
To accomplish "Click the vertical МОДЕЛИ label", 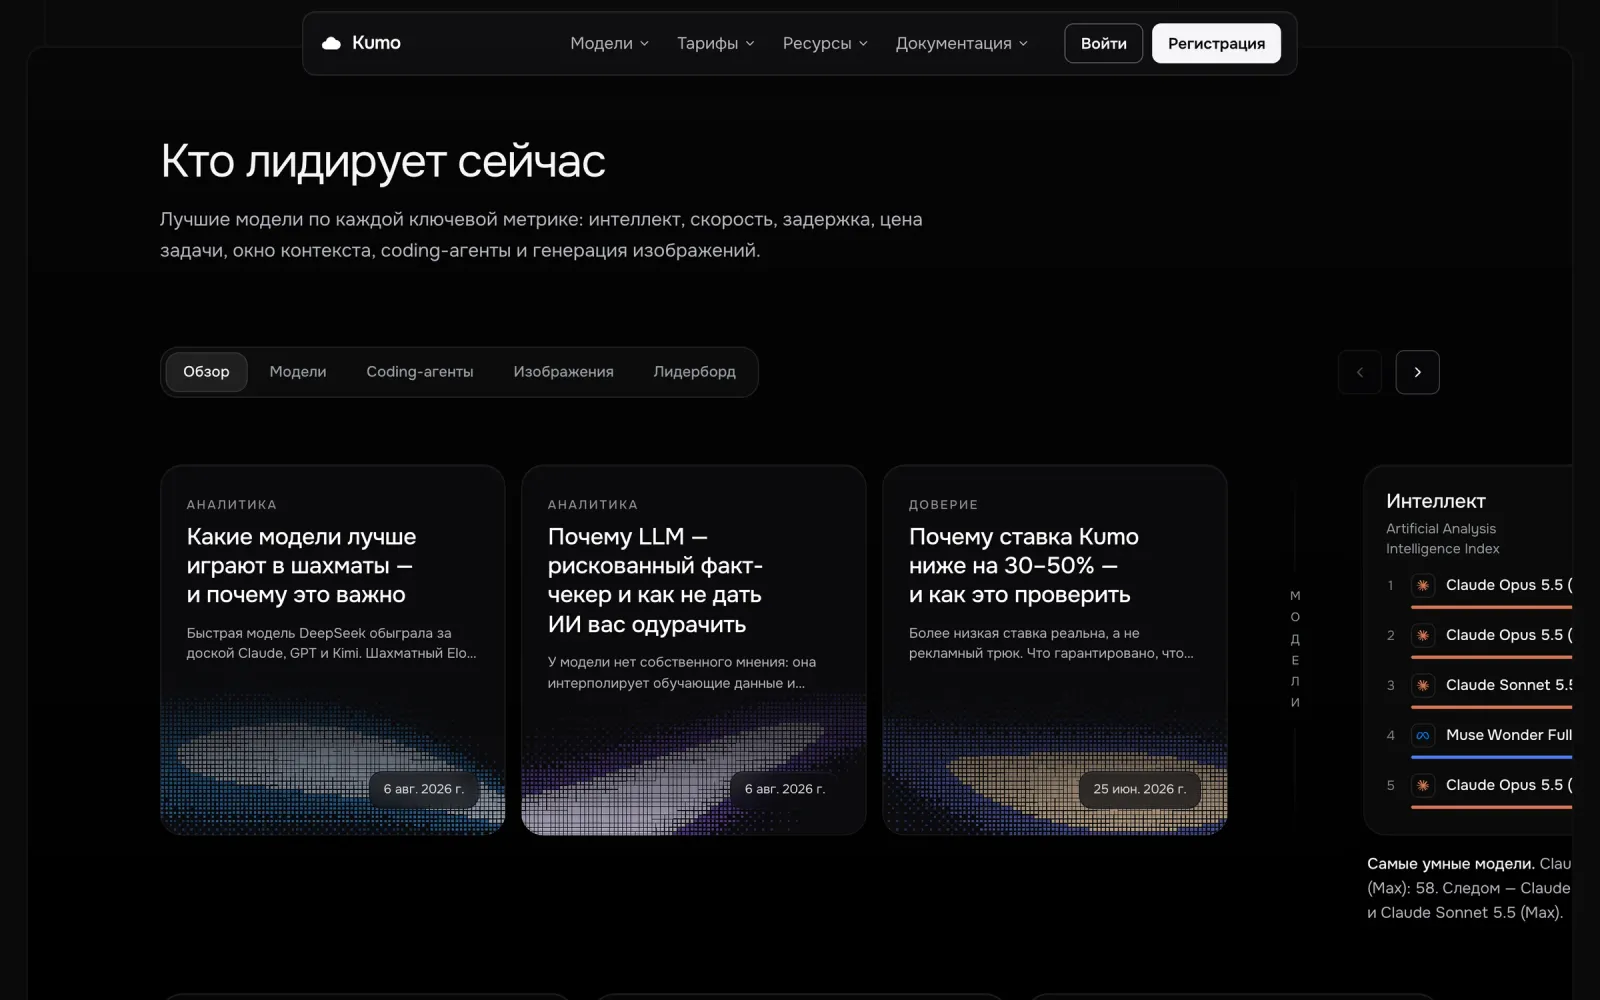I will pos(1295,649).
